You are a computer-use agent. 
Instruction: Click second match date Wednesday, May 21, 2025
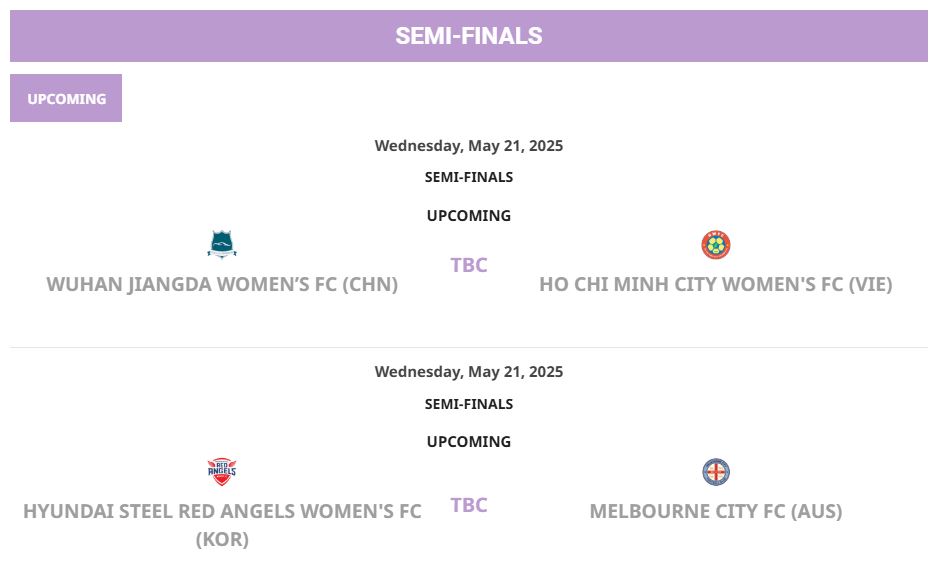tap(469, 372)
